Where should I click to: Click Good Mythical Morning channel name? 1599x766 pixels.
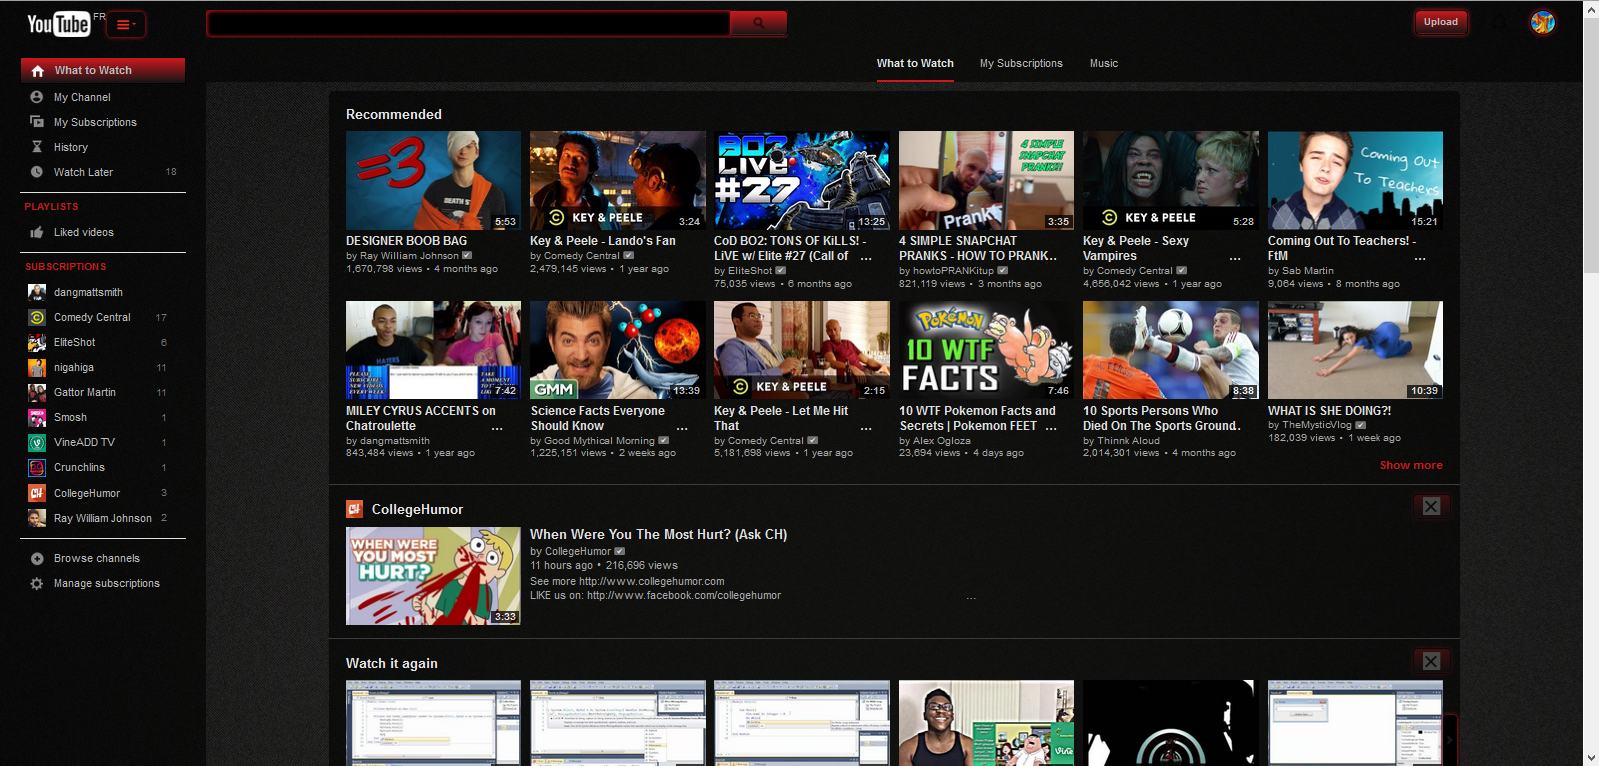pyautogui.click(x=599, y=441)
